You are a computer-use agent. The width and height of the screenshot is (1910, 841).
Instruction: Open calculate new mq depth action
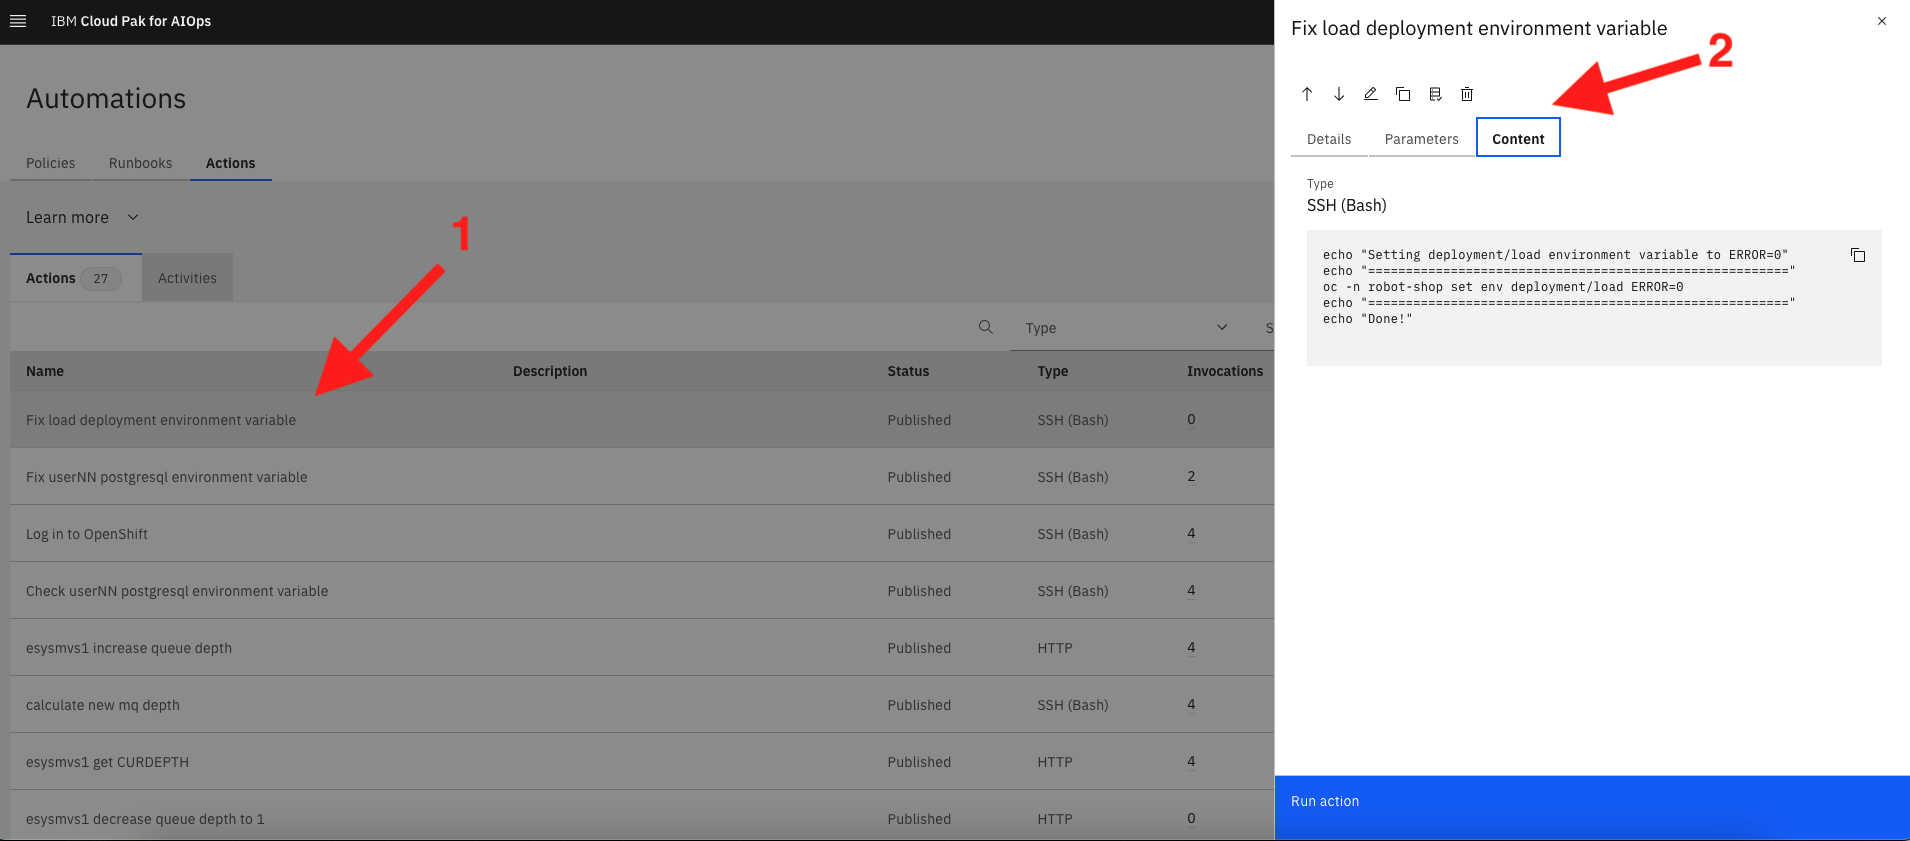click(103, 705)
